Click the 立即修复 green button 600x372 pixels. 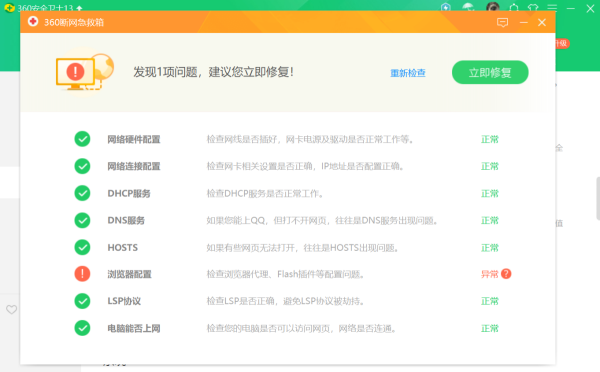(490, 72)
